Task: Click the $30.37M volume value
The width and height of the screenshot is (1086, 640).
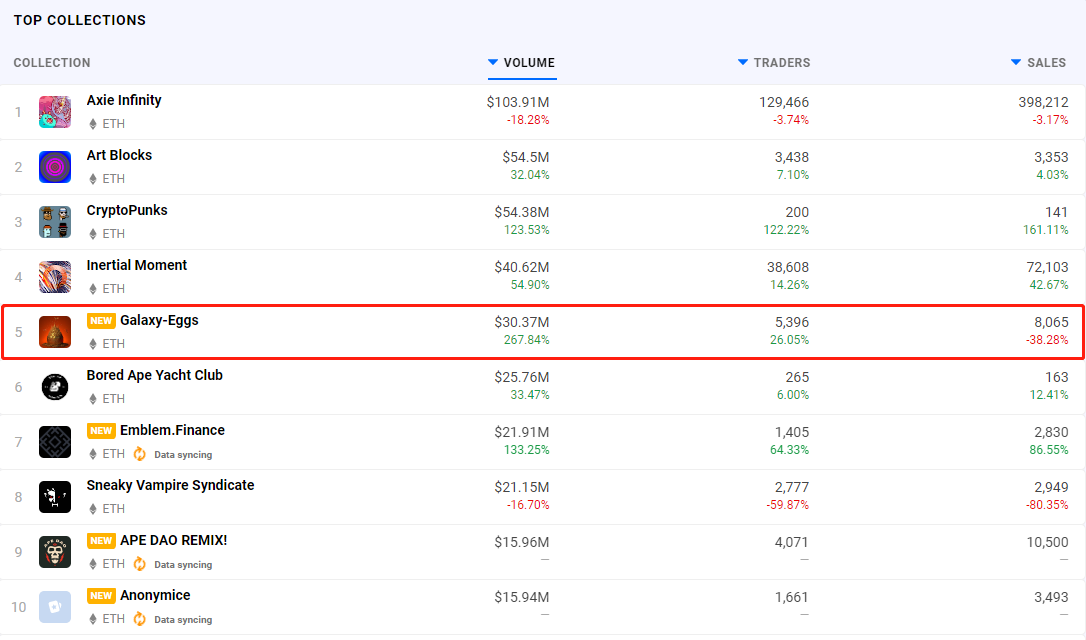Action: point(522,322)
